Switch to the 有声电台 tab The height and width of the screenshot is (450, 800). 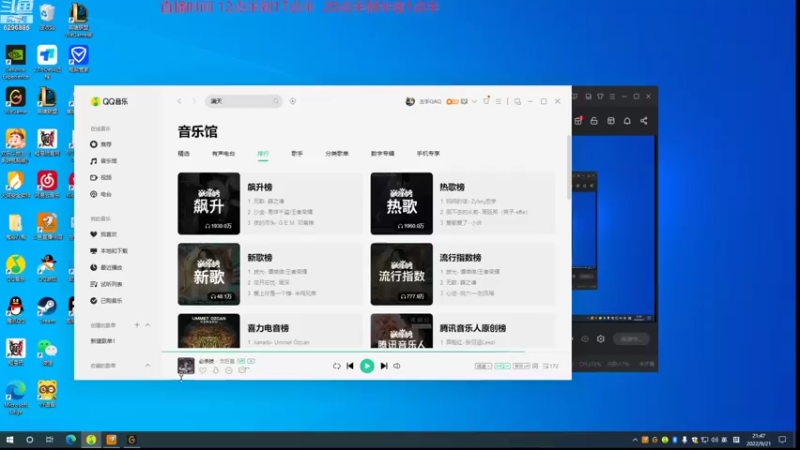click(223, 154)
